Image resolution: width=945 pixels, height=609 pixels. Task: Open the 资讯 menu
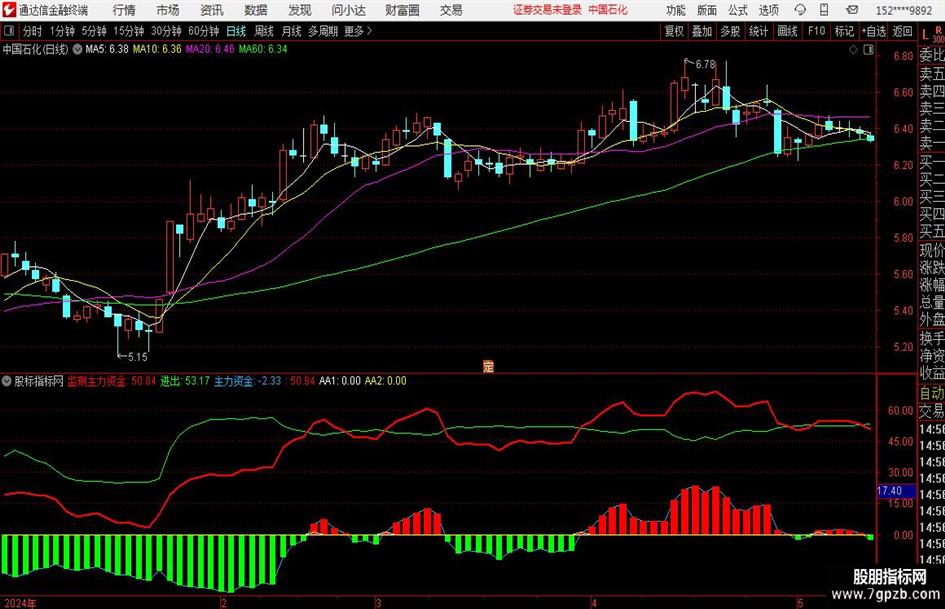tap(212, 10)
